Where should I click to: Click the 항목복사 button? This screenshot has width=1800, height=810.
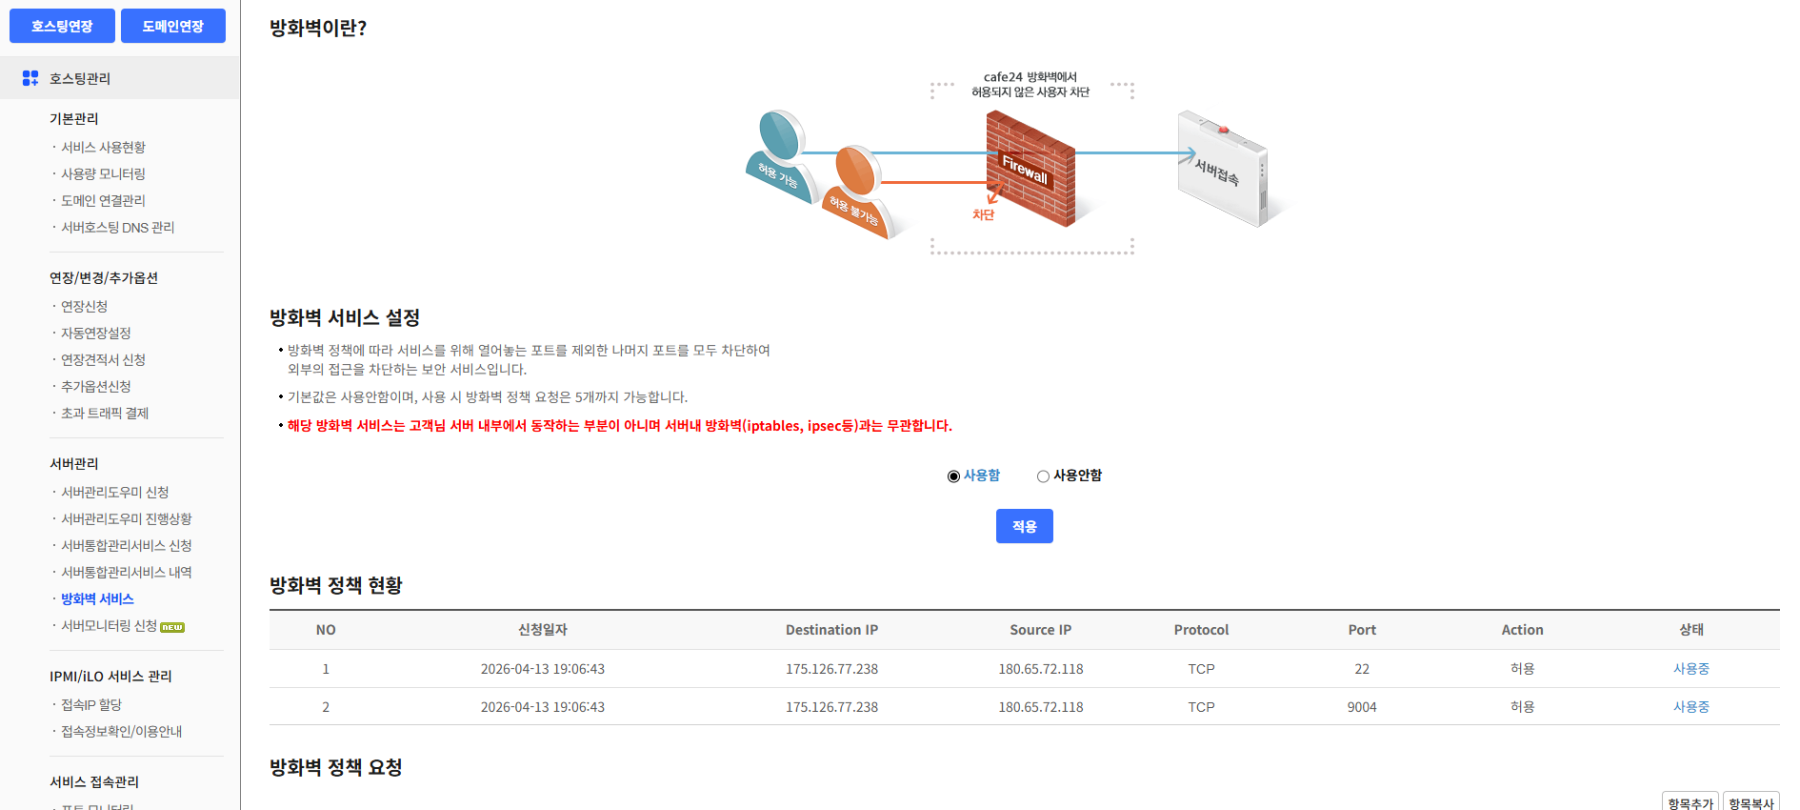click(1751, 802)
